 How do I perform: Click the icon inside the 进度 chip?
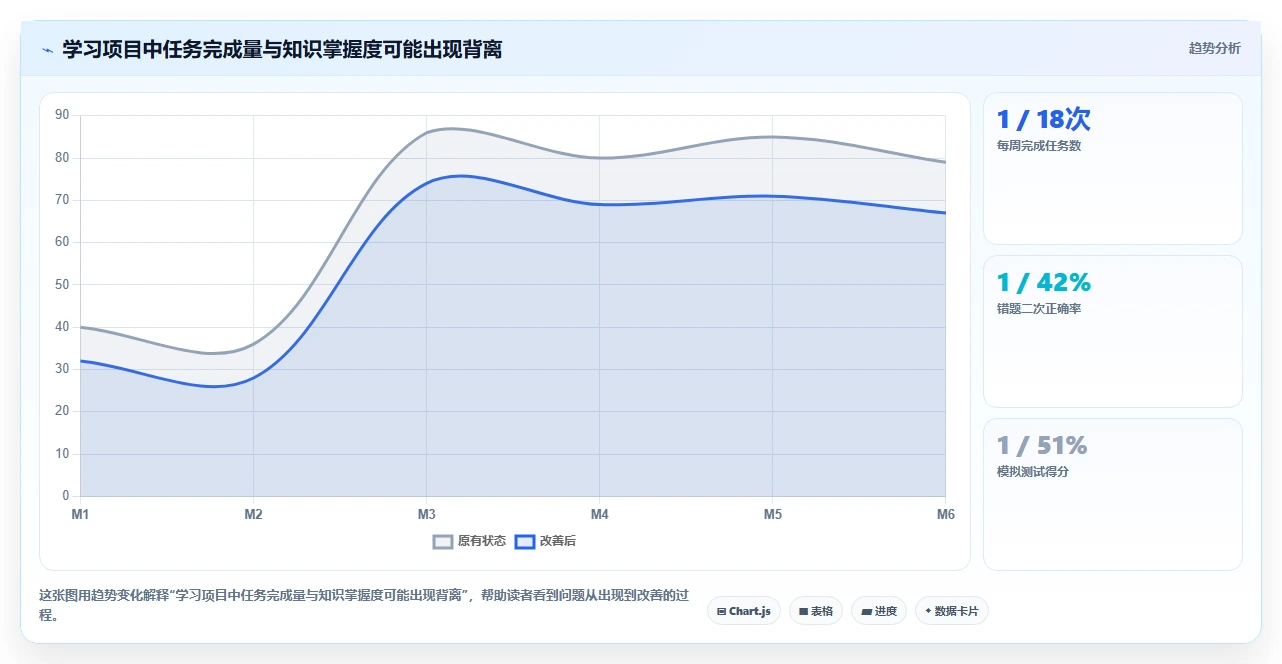coord(866,611)
